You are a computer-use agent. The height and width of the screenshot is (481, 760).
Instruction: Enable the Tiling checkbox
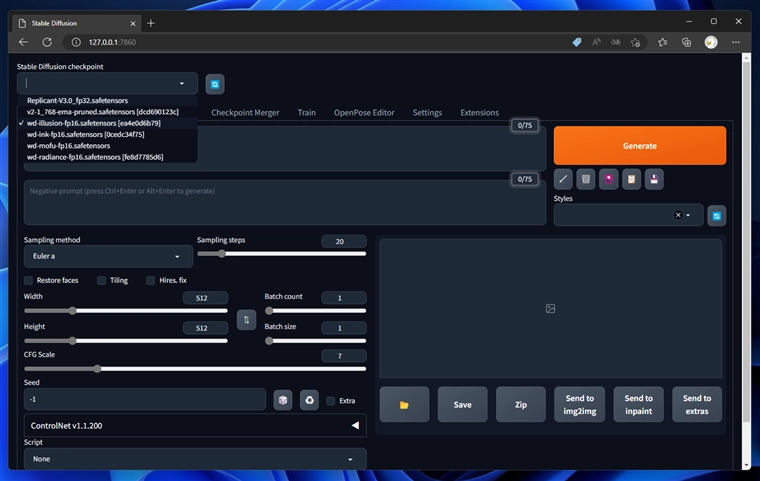click(x=101, y=280)
